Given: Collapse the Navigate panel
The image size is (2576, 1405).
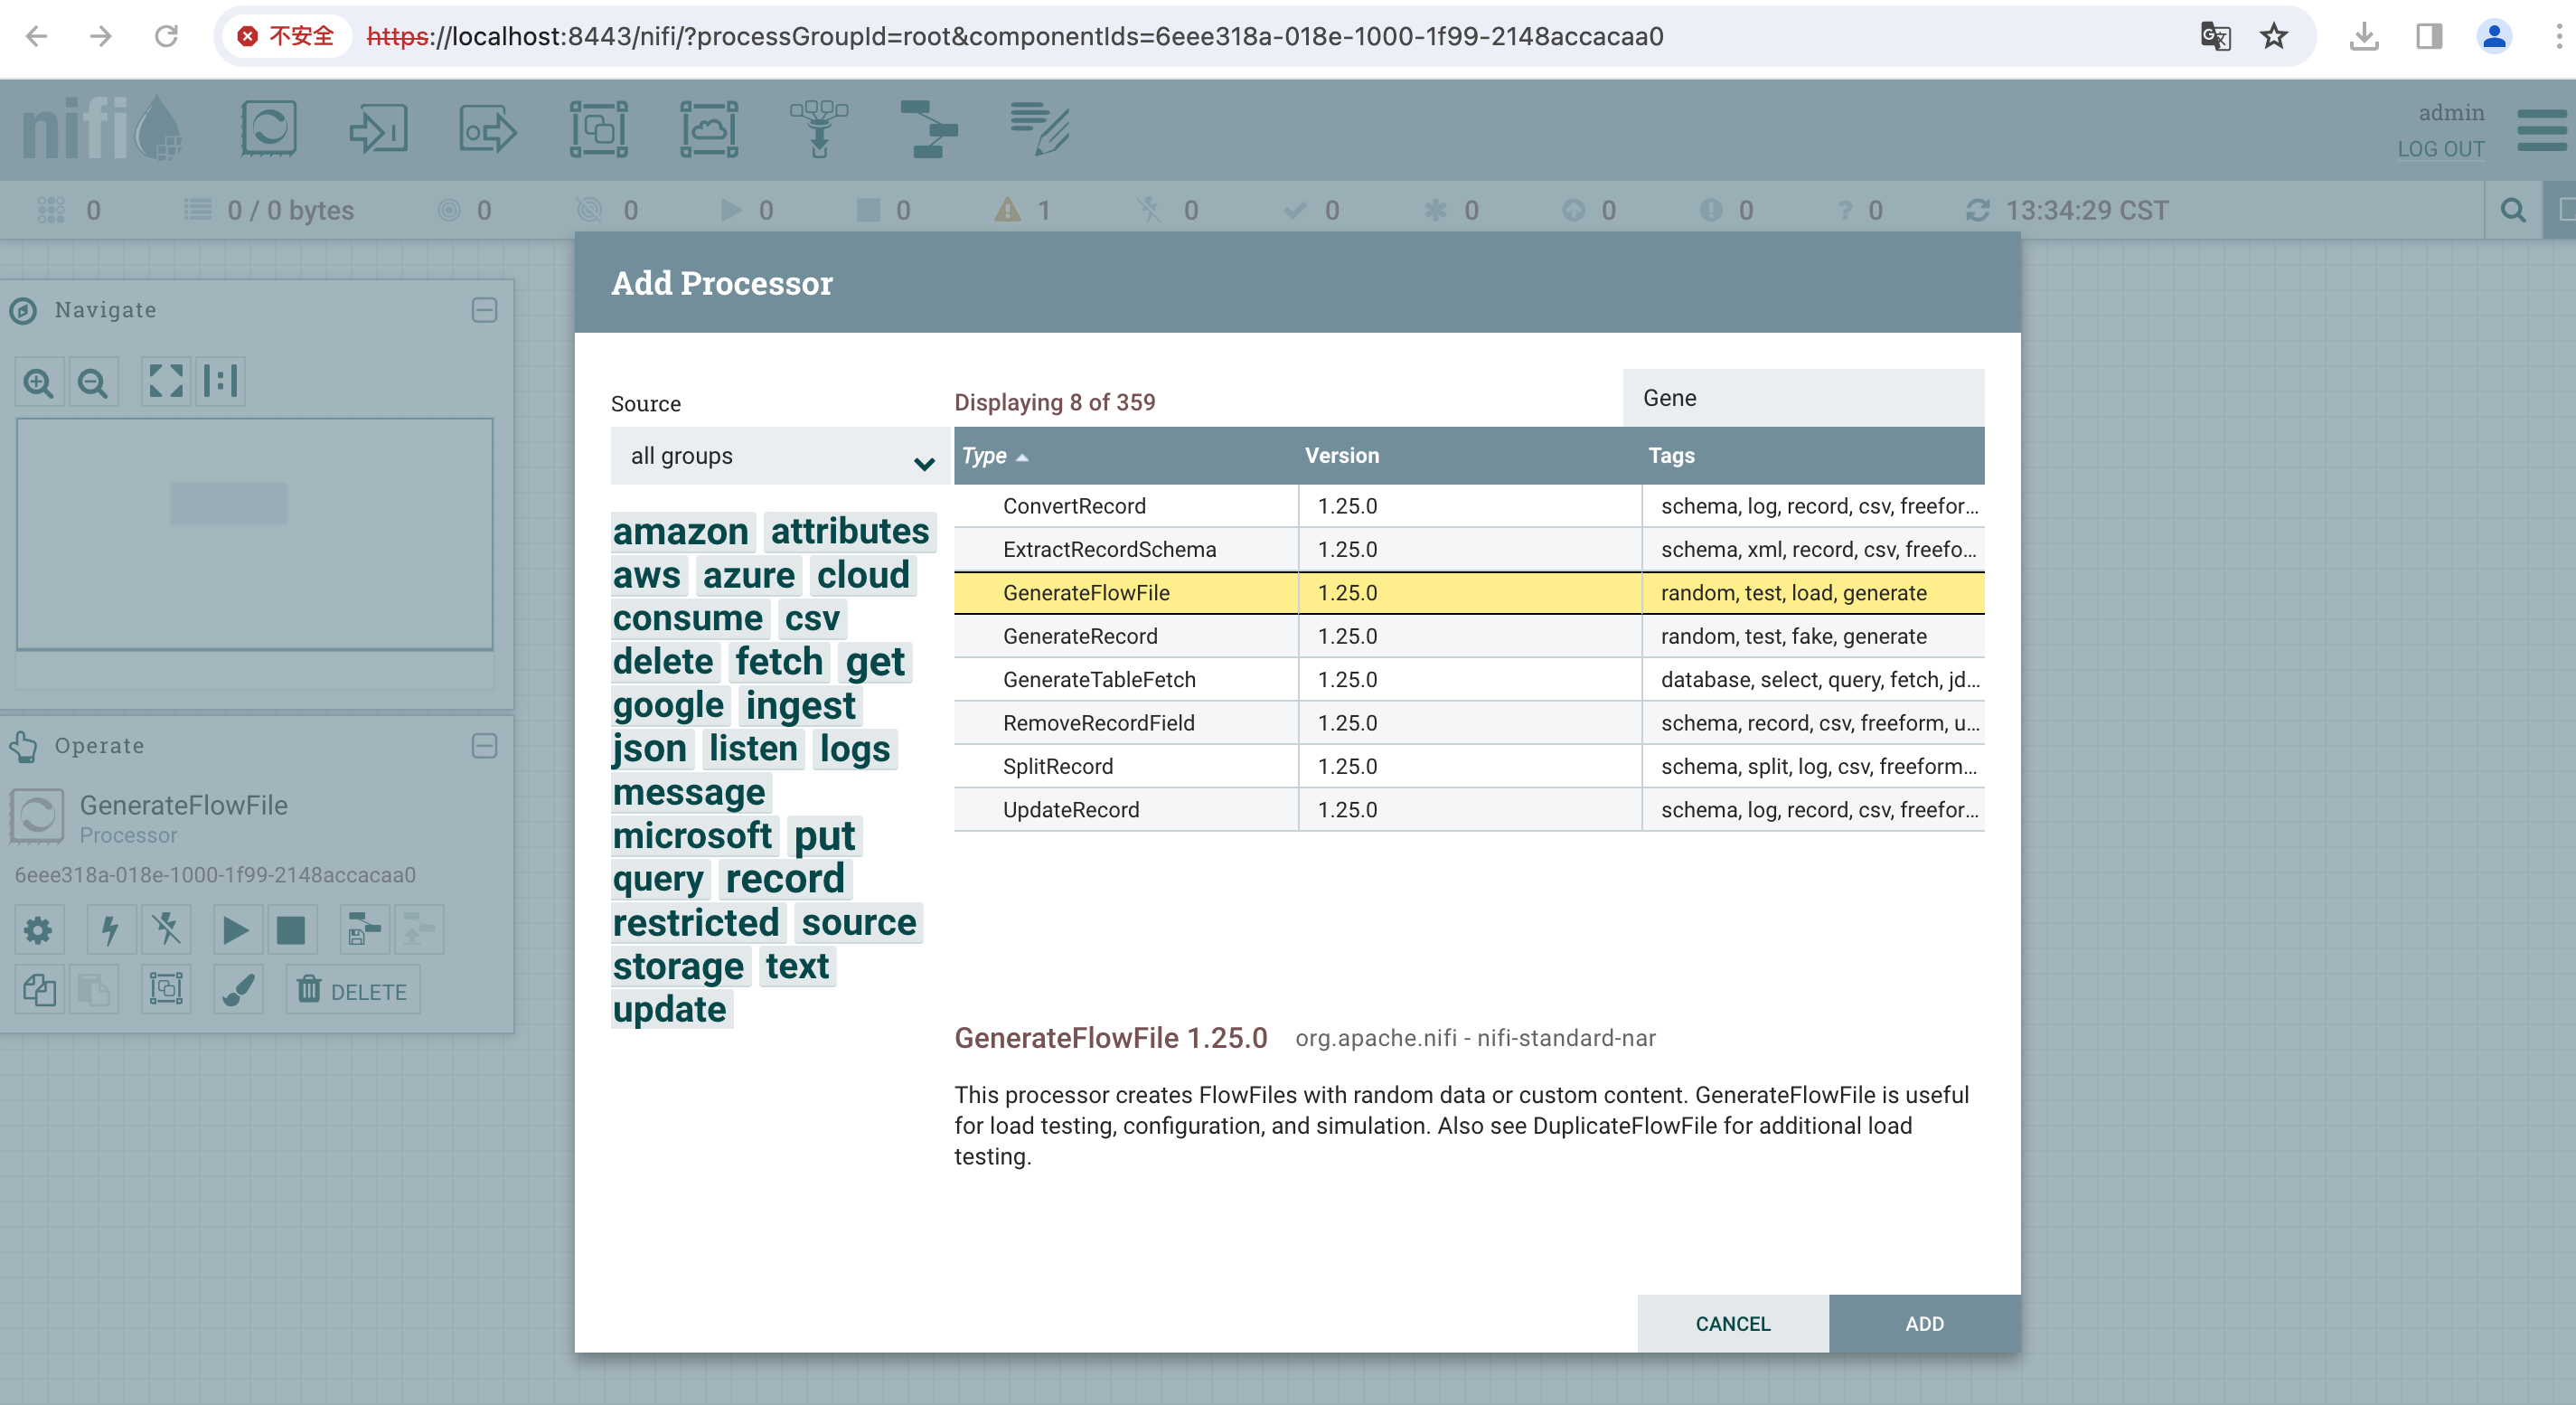Looking at the screenshot, I should click(485, 310).
